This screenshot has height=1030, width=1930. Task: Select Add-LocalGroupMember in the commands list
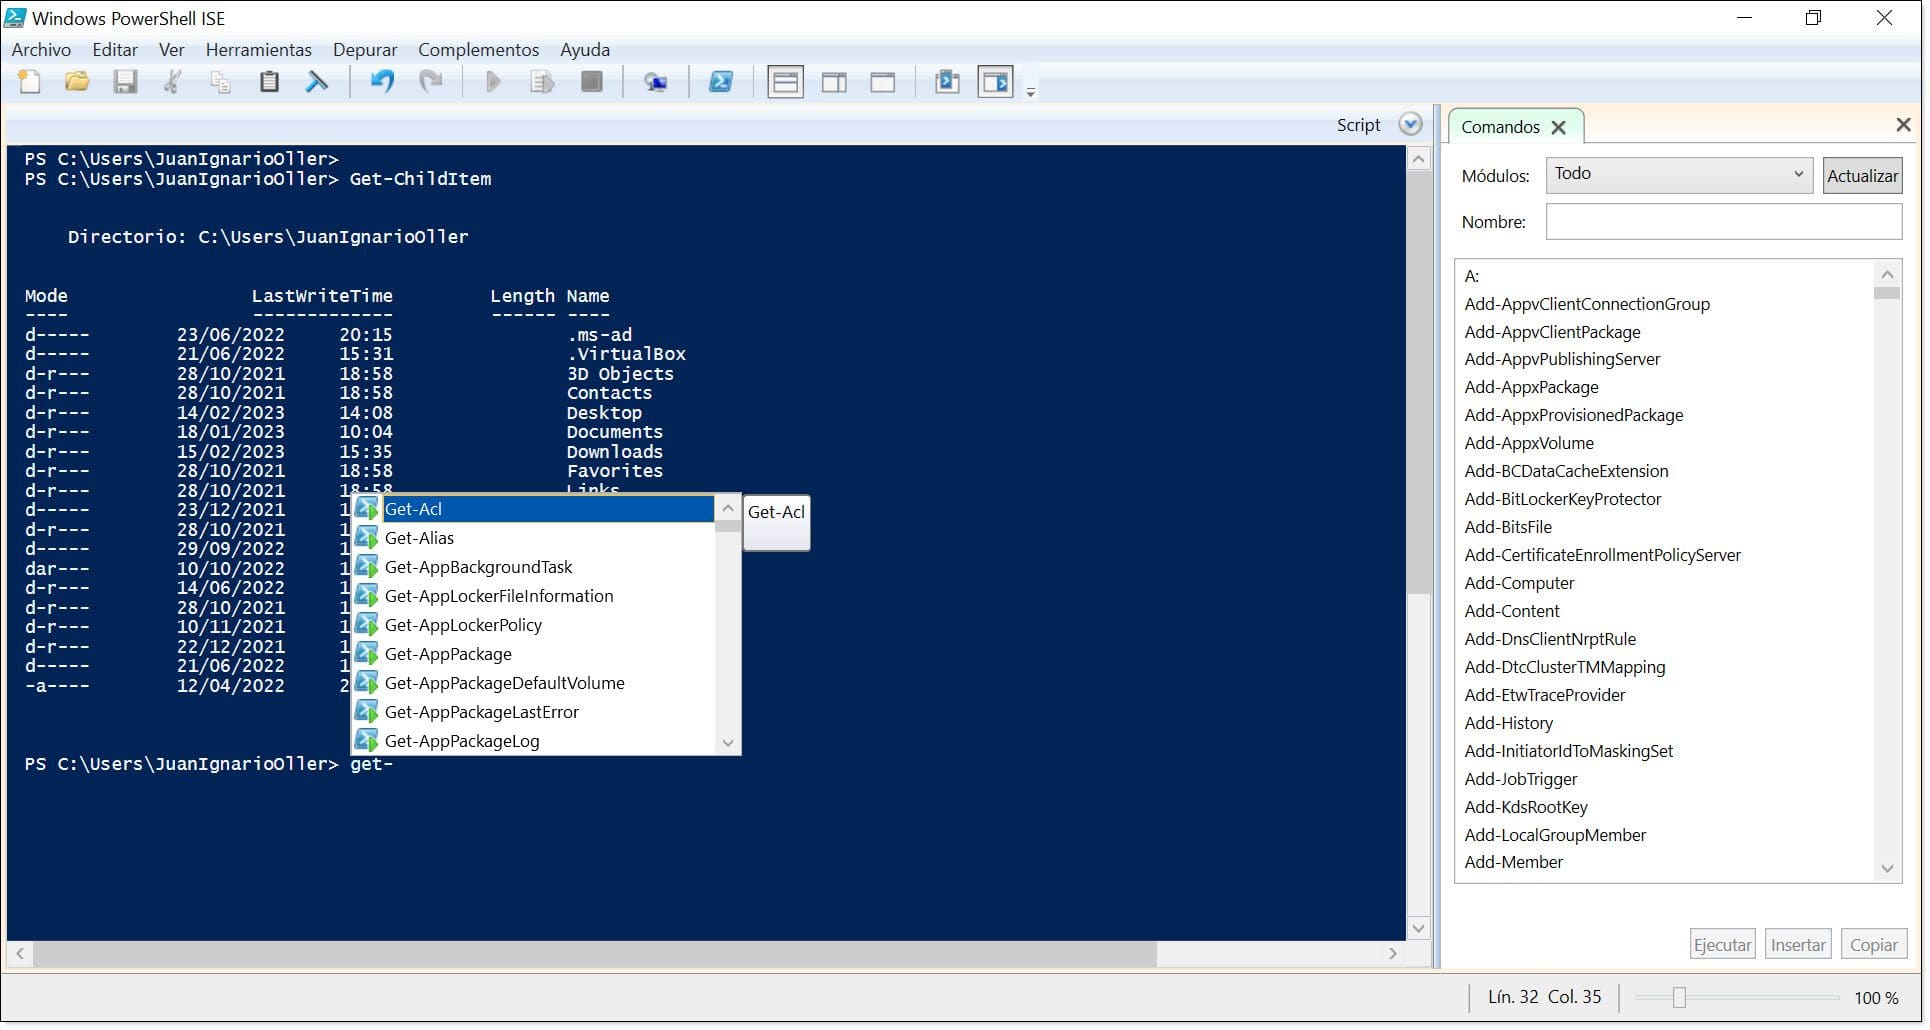(x=1555, y=835)
